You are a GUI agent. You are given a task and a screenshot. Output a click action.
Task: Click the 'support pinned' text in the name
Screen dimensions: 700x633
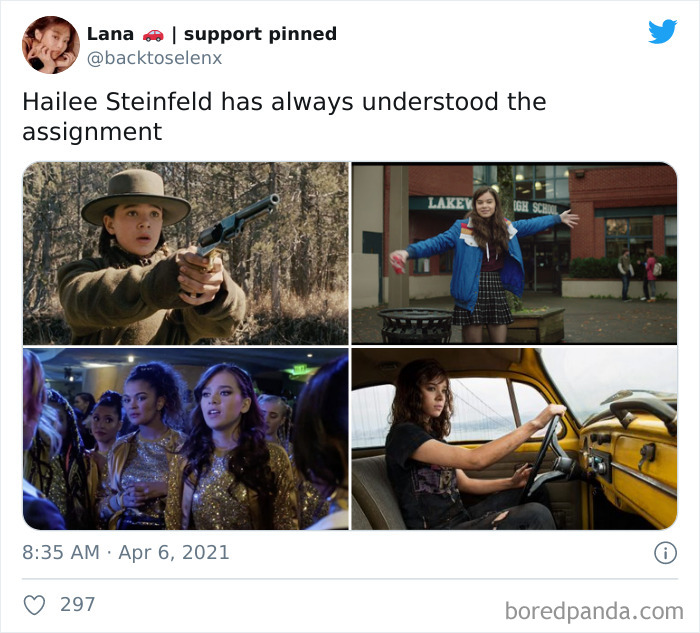[260, 34]
